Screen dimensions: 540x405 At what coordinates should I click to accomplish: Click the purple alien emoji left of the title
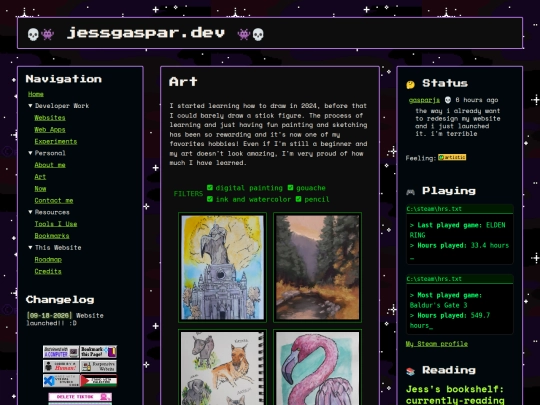[x=47, y=34]
